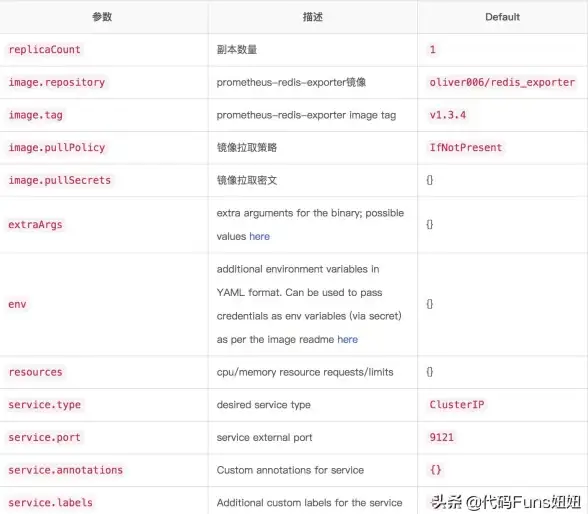Click the 'ClusterIP' default value

click(x=457, y=405)
